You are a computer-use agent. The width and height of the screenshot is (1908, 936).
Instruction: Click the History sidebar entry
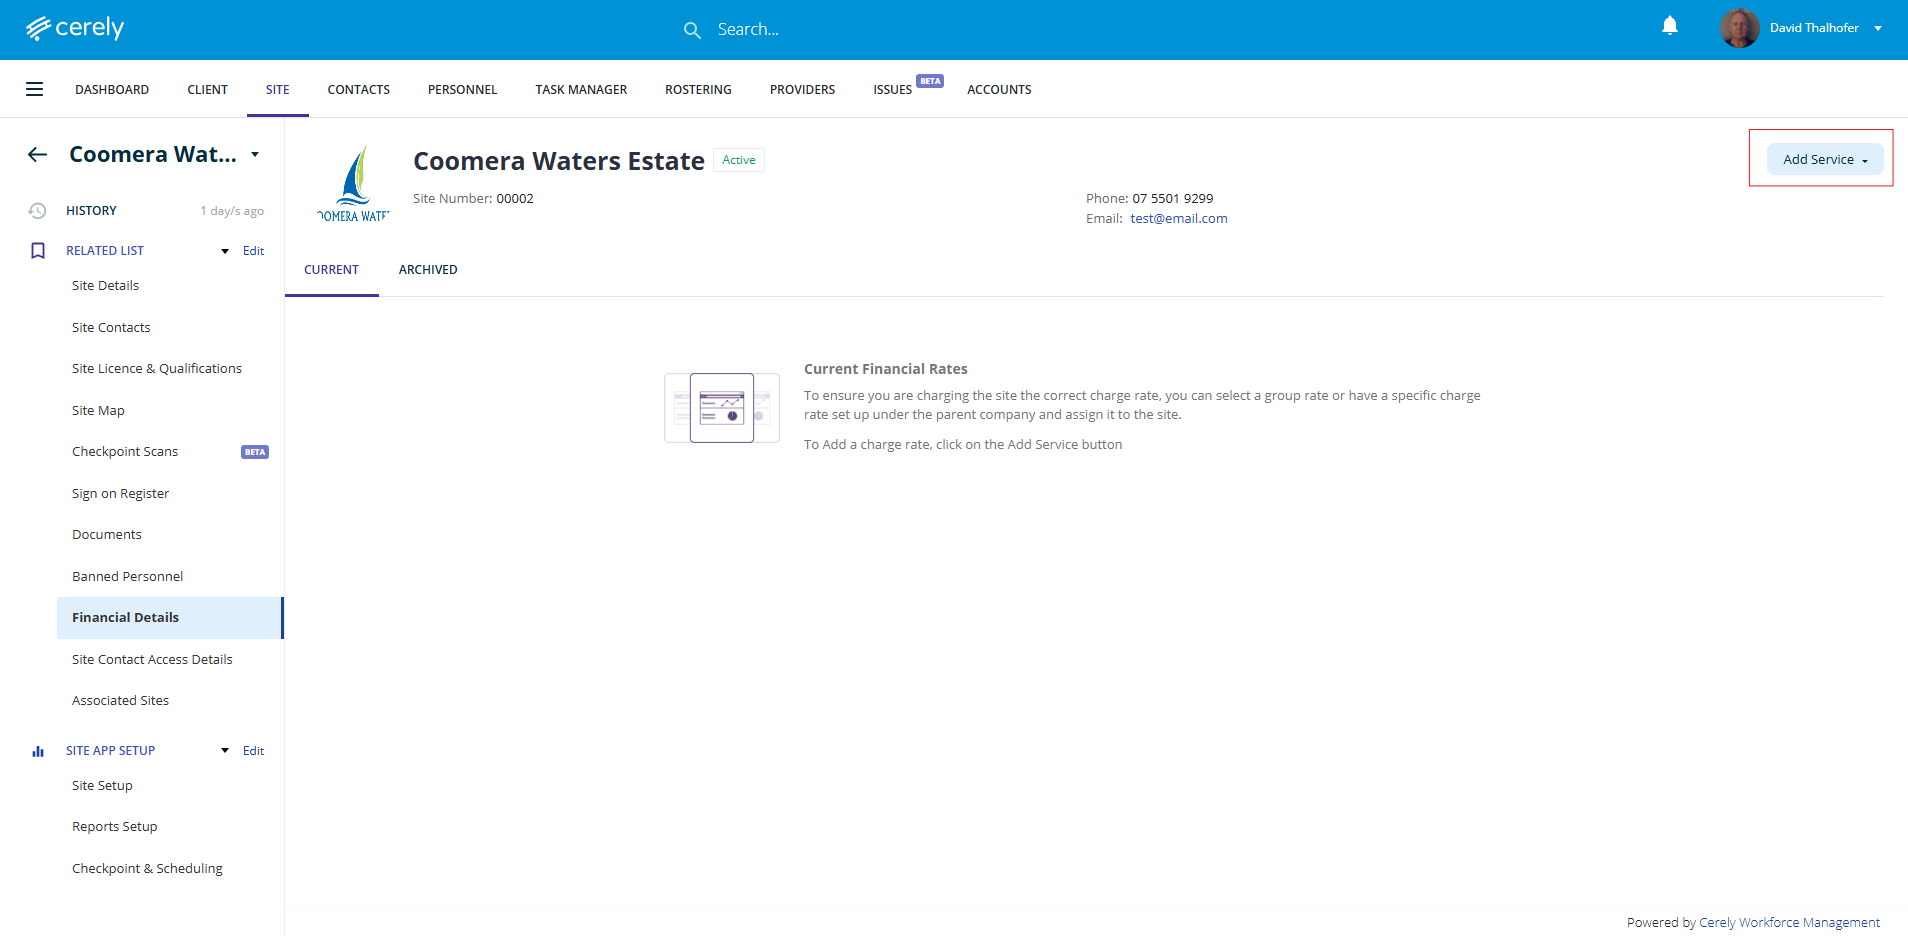tap(92, 211)
